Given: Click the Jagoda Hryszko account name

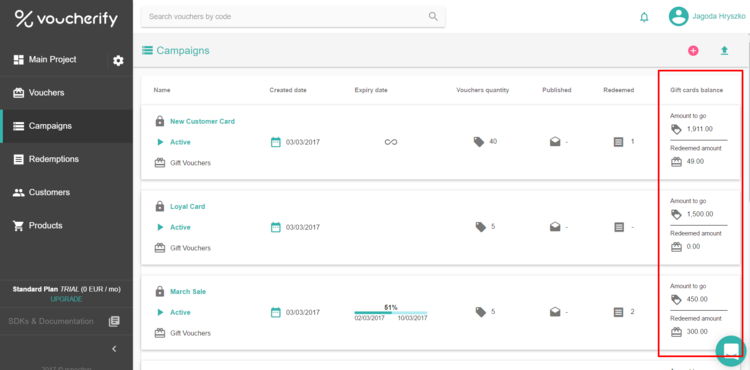Looking at the screenshot, I should [x=719, y=16].
